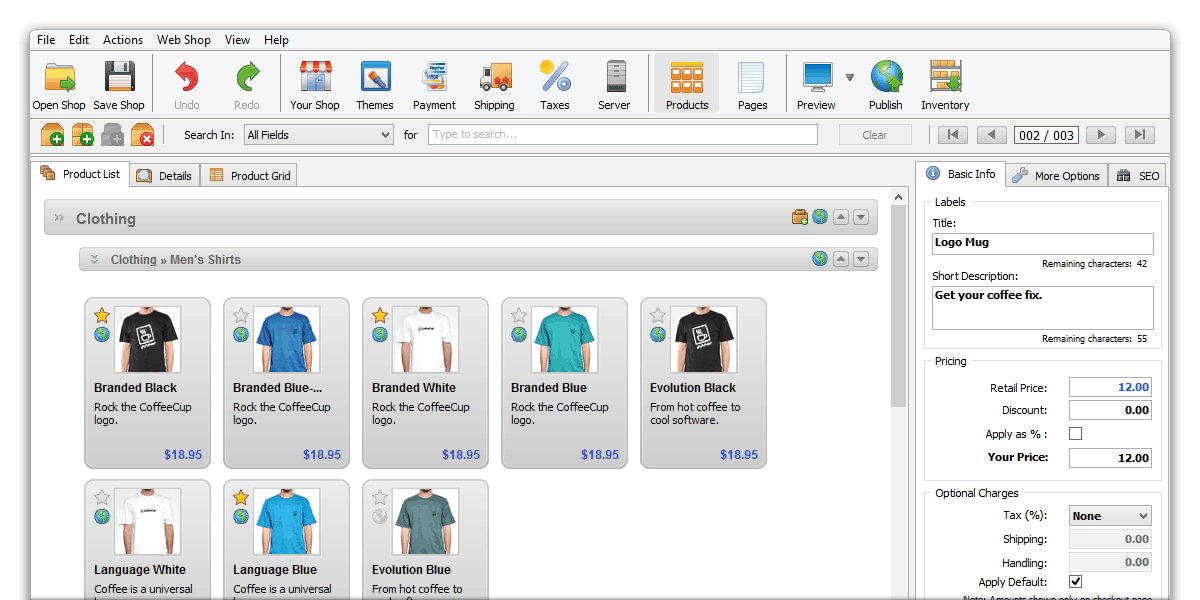The width and height of the screenshot is (1200, 600).
Task: Move Clothing category up with arrow
Action: 841,218
